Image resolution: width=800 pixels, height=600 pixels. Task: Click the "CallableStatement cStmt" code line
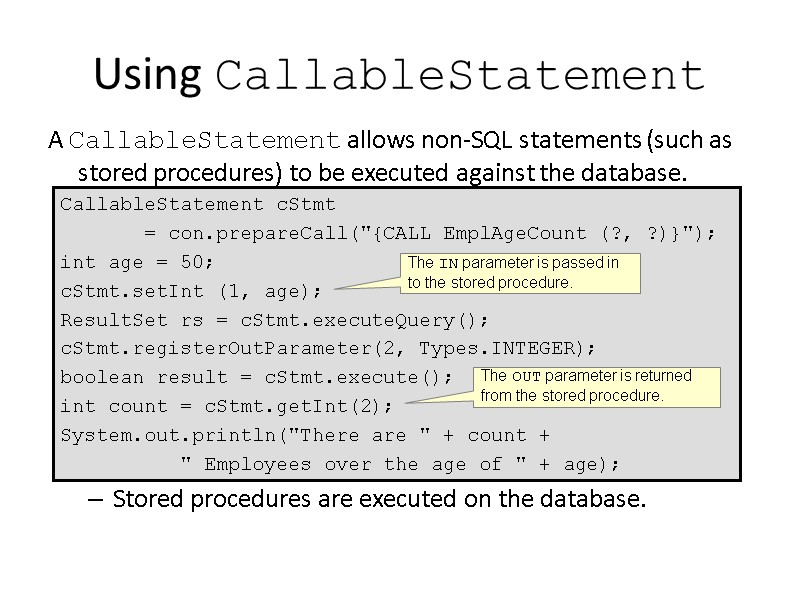[x=198, y=205]
